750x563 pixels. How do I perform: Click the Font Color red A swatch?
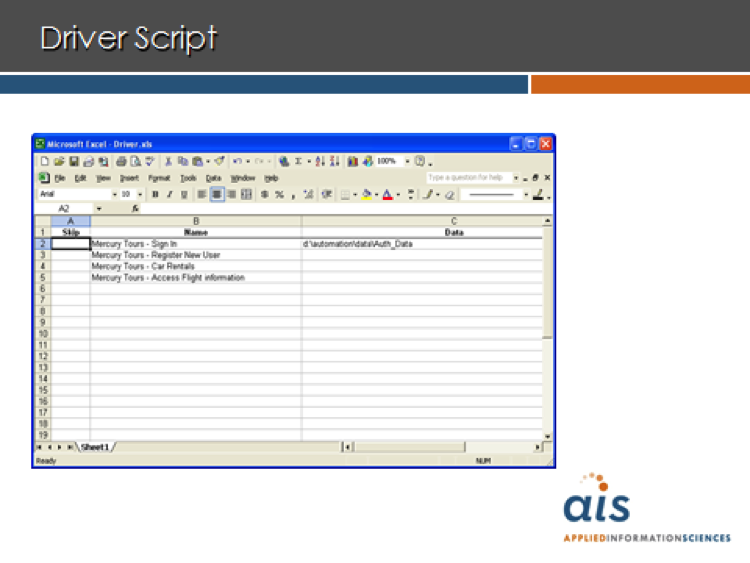[x=386, y=194]
